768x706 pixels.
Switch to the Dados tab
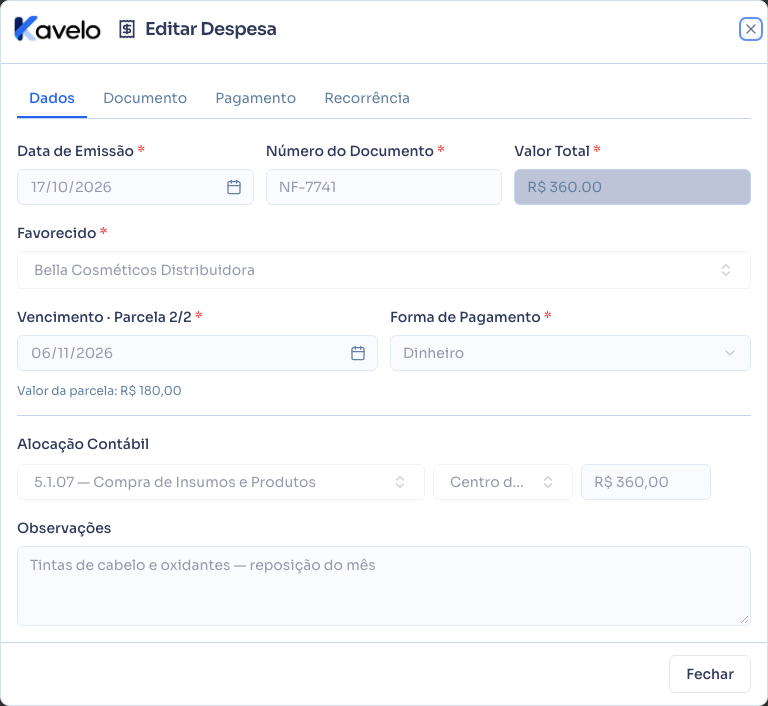point(52,98)
